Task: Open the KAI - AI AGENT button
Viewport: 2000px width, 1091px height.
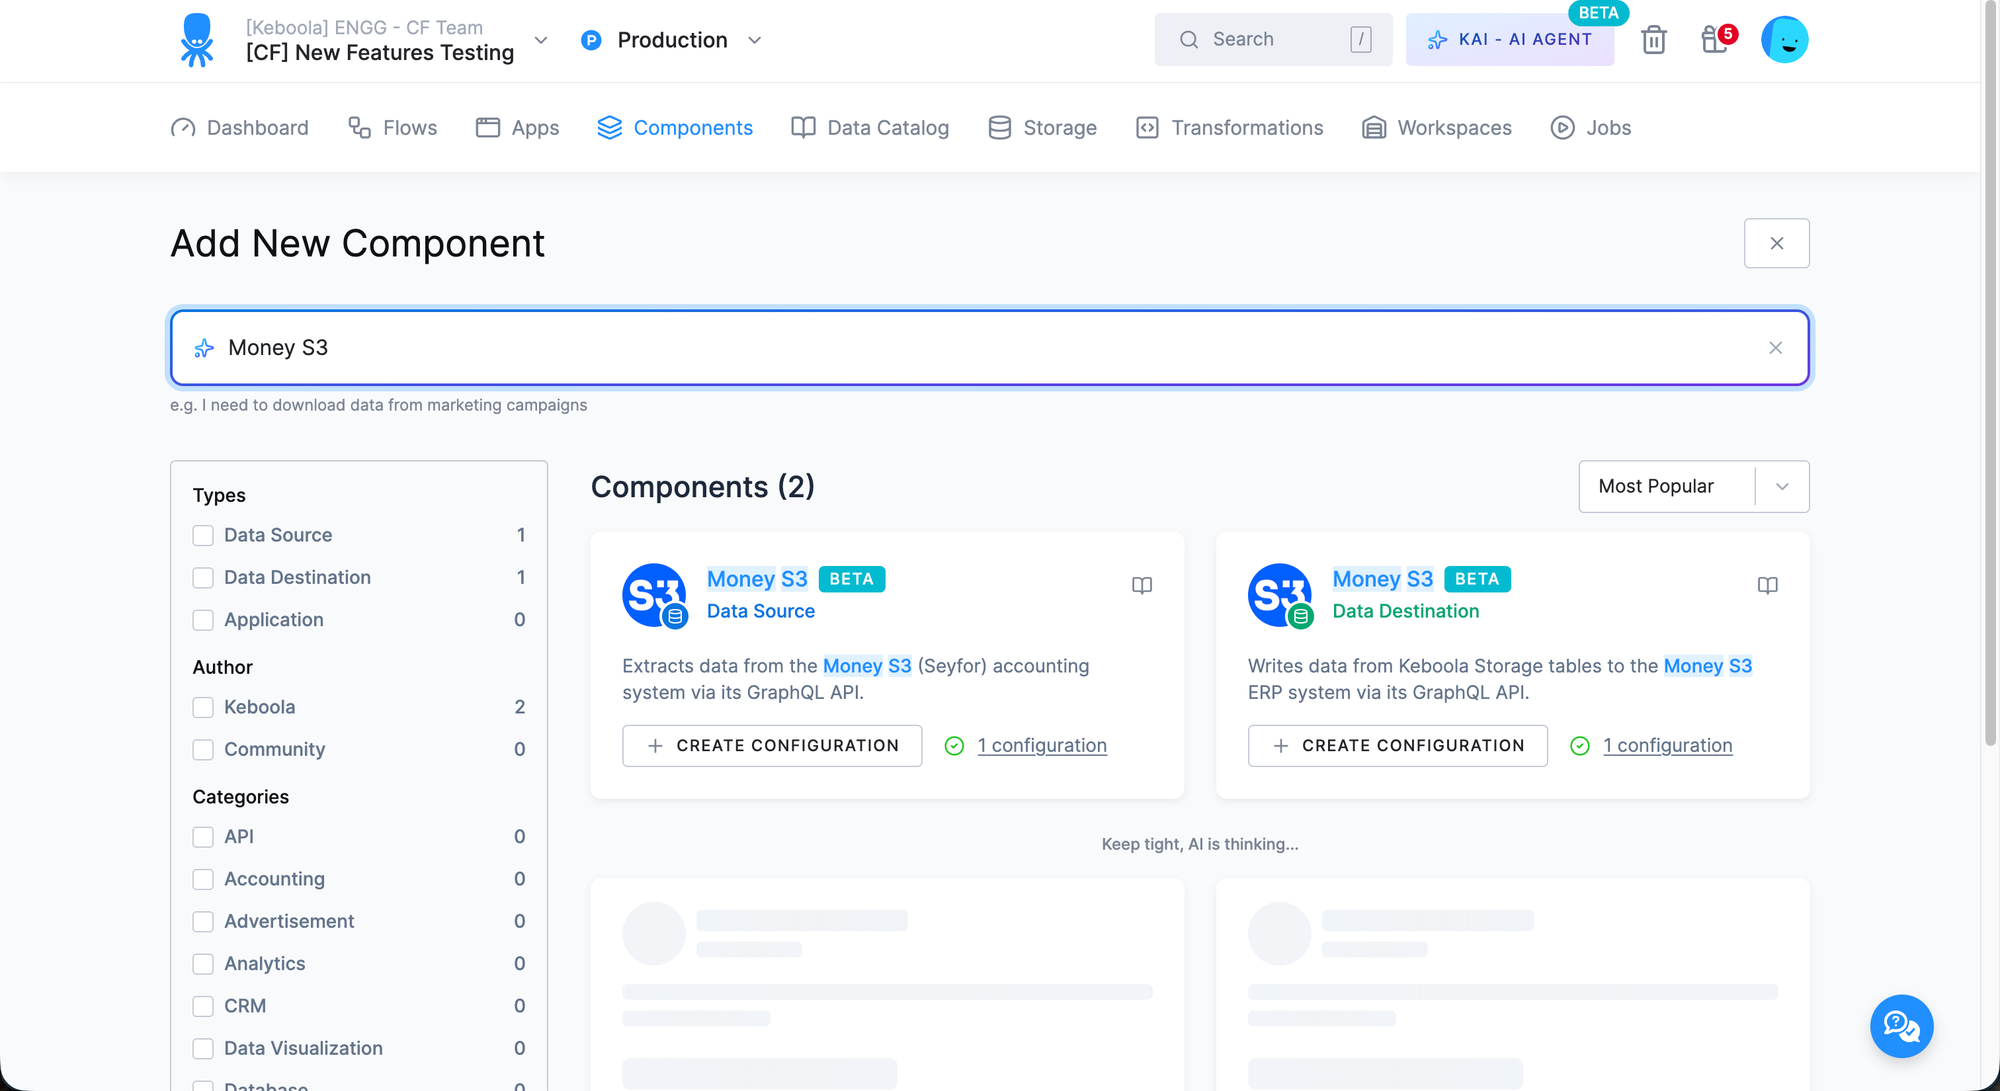Action: click(x=1510, y=40)
